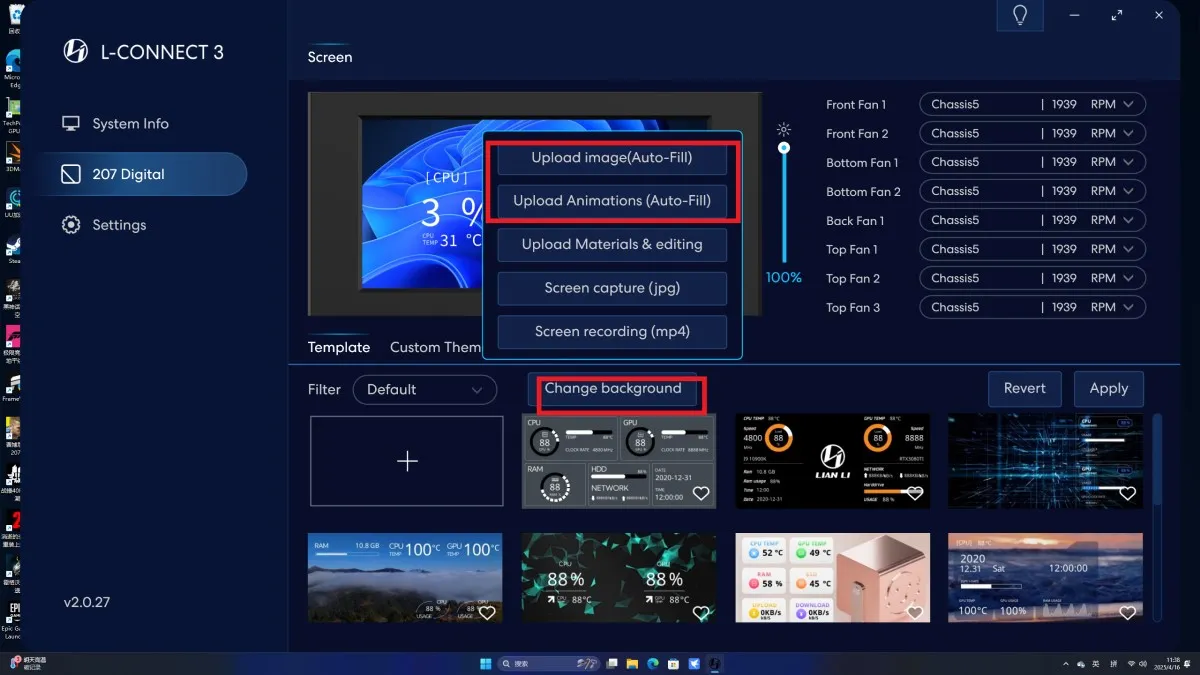Switch to the Template tab
This screenshot has width=1200, height=675.
point(339,347)
